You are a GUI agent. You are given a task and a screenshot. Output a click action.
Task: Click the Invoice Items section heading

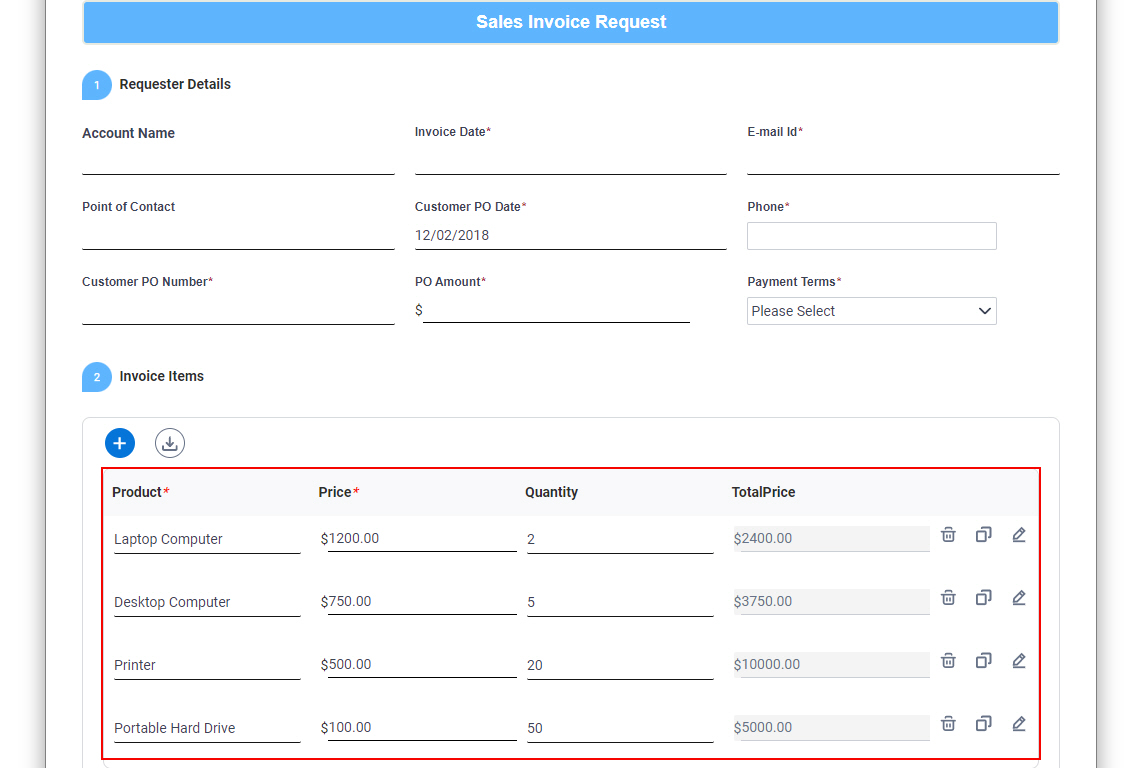tap(162, 376)
